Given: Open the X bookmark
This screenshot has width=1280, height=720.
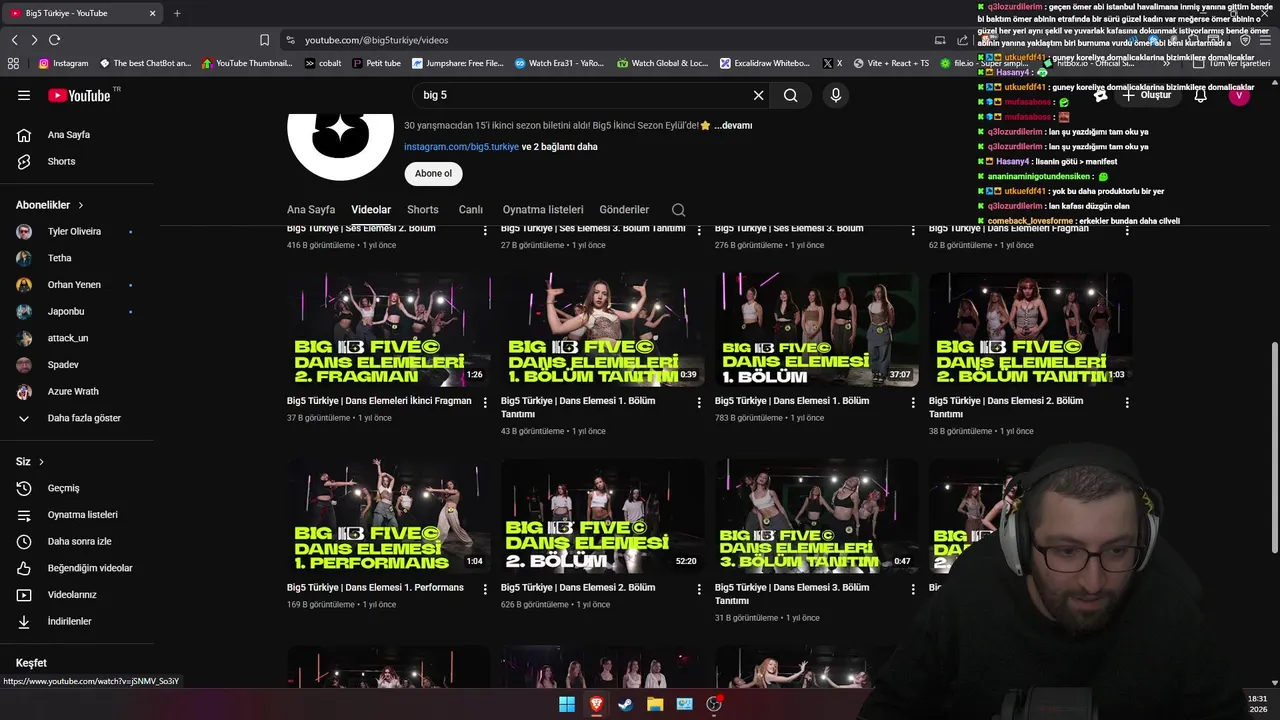Looking at the screenshot, I should coord(832,63).
